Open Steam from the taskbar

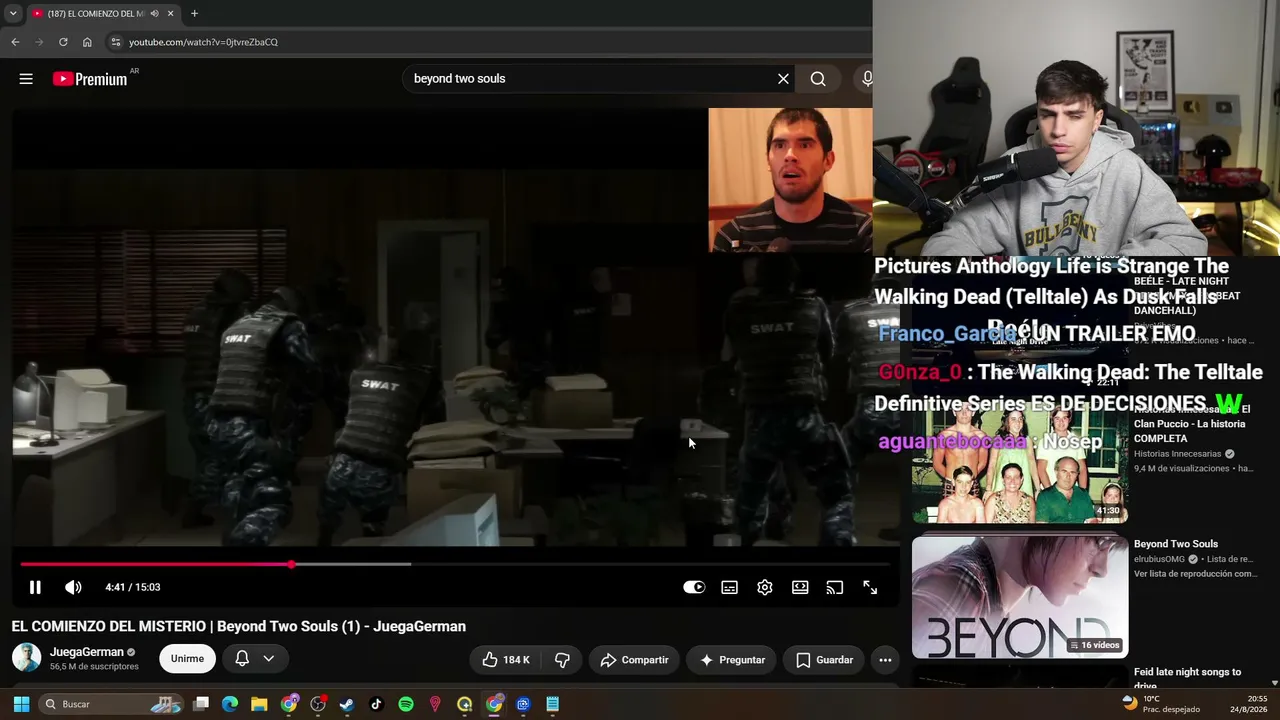click(x=347, y=704)
